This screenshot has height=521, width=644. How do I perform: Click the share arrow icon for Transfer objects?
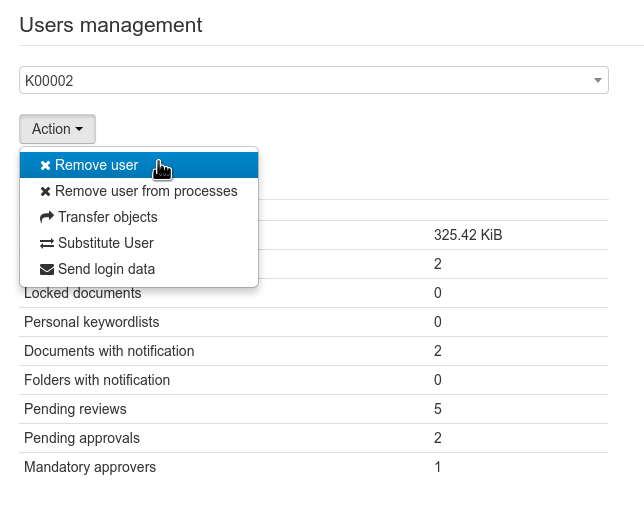(x=46, y=218)
